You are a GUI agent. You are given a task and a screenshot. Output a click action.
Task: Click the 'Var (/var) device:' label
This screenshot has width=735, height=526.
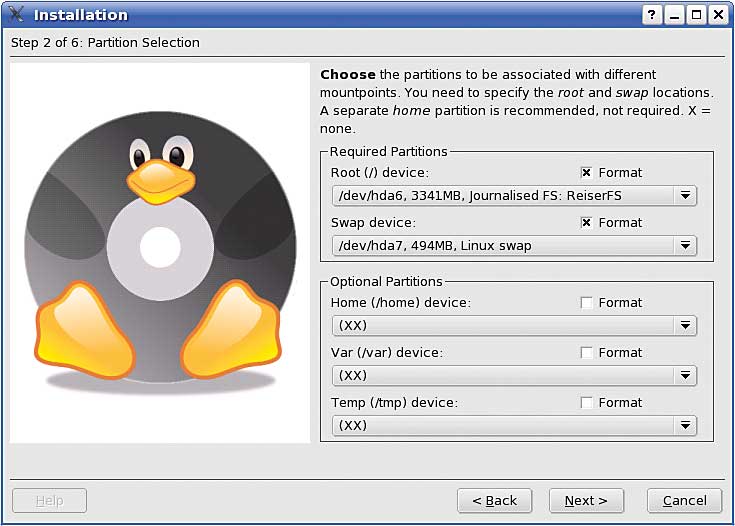coord(387,353)
